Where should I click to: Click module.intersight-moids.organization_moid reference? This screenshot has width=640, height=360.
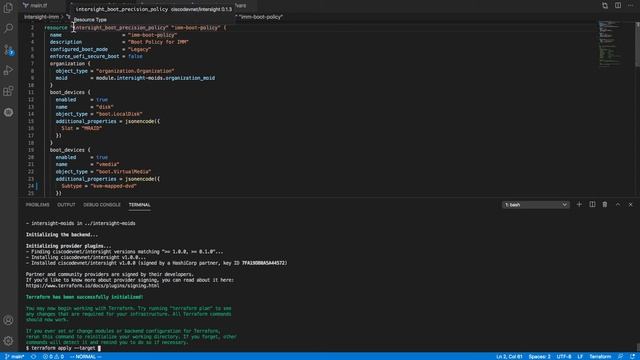[155, 78]
